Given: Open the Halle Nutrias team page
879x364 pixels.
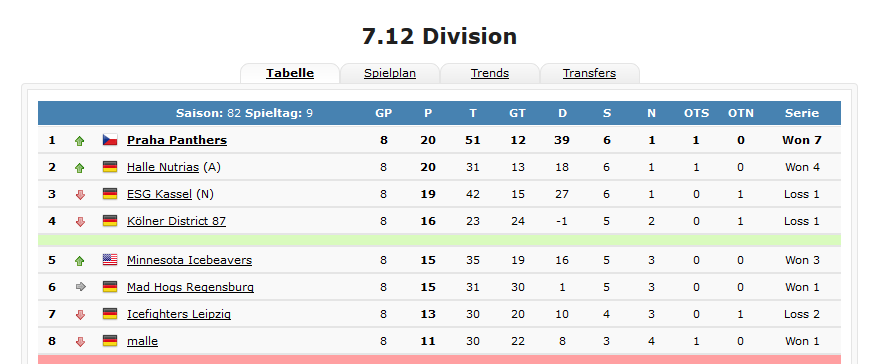Looking at the screenshot, I should click(x=163, y=167).
